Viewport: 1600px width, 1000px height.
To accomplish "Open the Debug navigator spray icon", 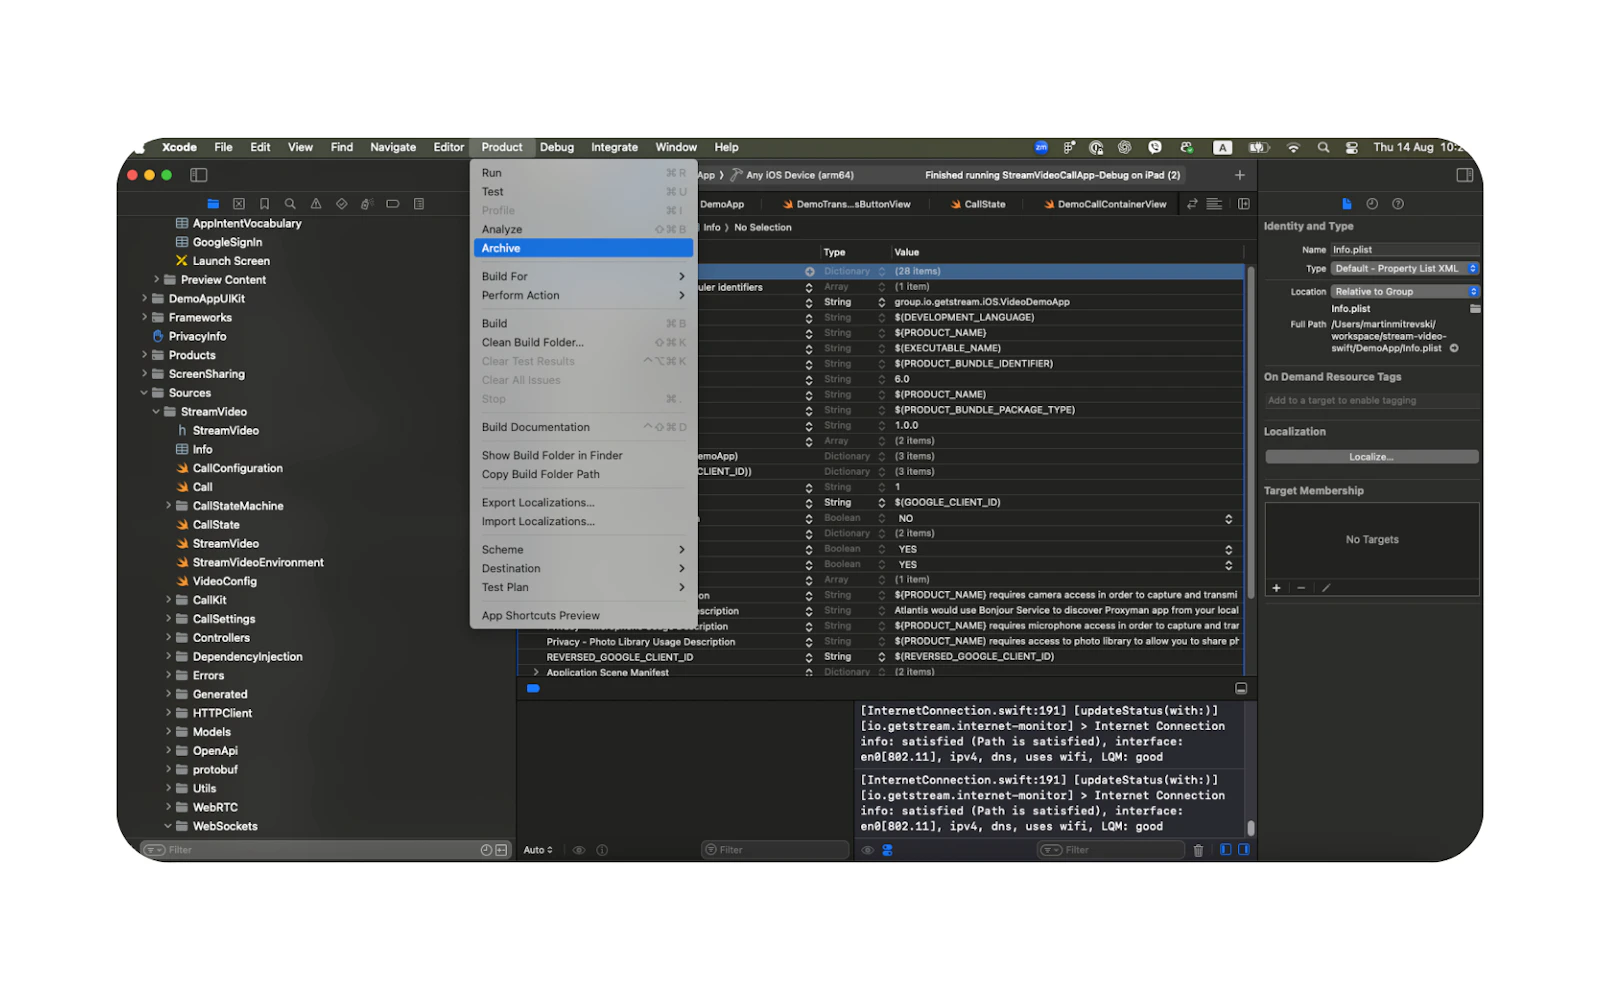I will click(367, 204).
